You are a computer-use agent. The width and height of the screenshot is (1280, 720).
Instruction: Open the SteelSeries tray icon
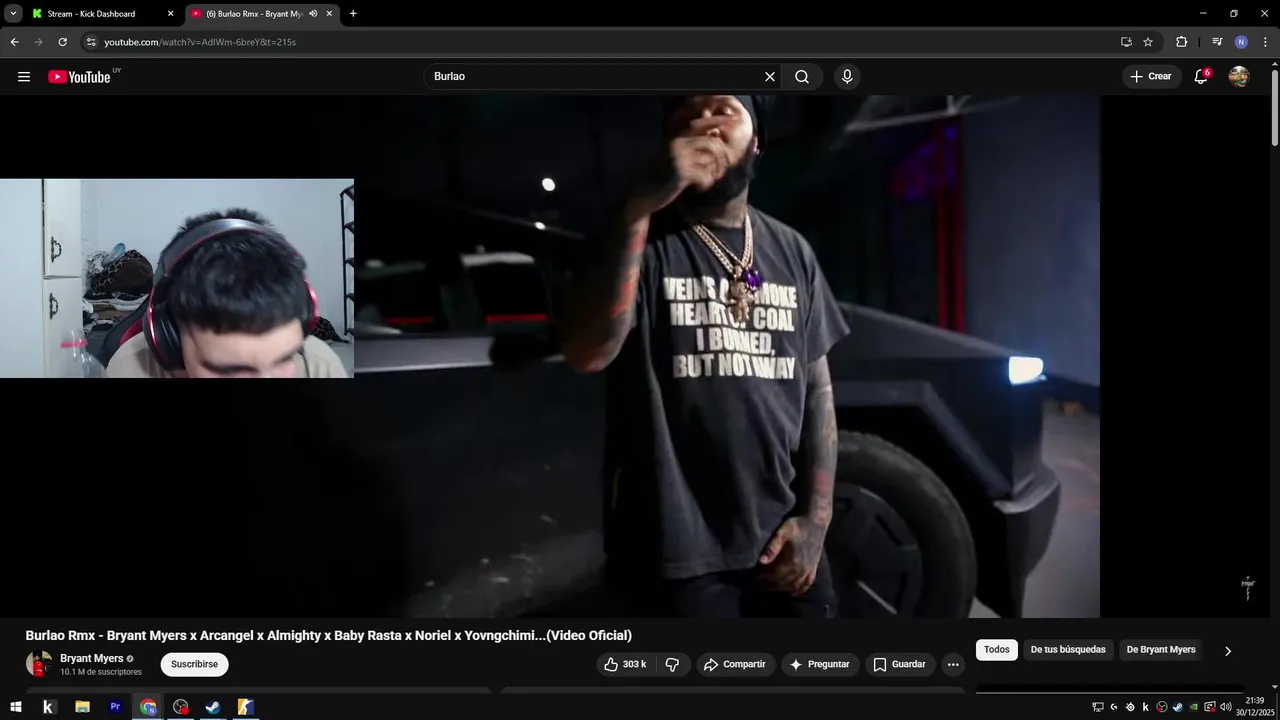pos(1130,707)
